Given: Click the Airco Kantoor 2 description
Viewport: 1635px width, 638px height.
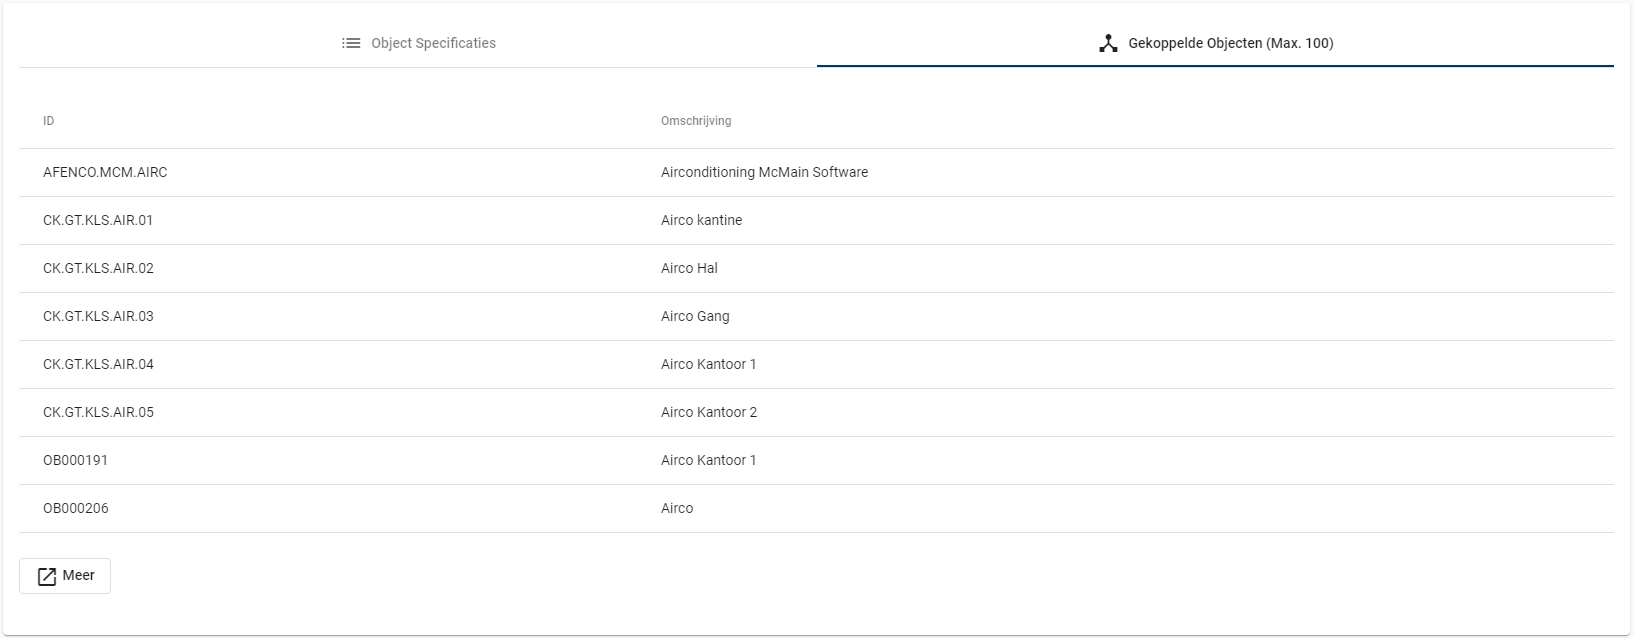Looking at the screenshot, I should pyautogui.click(x=708, y=412).
